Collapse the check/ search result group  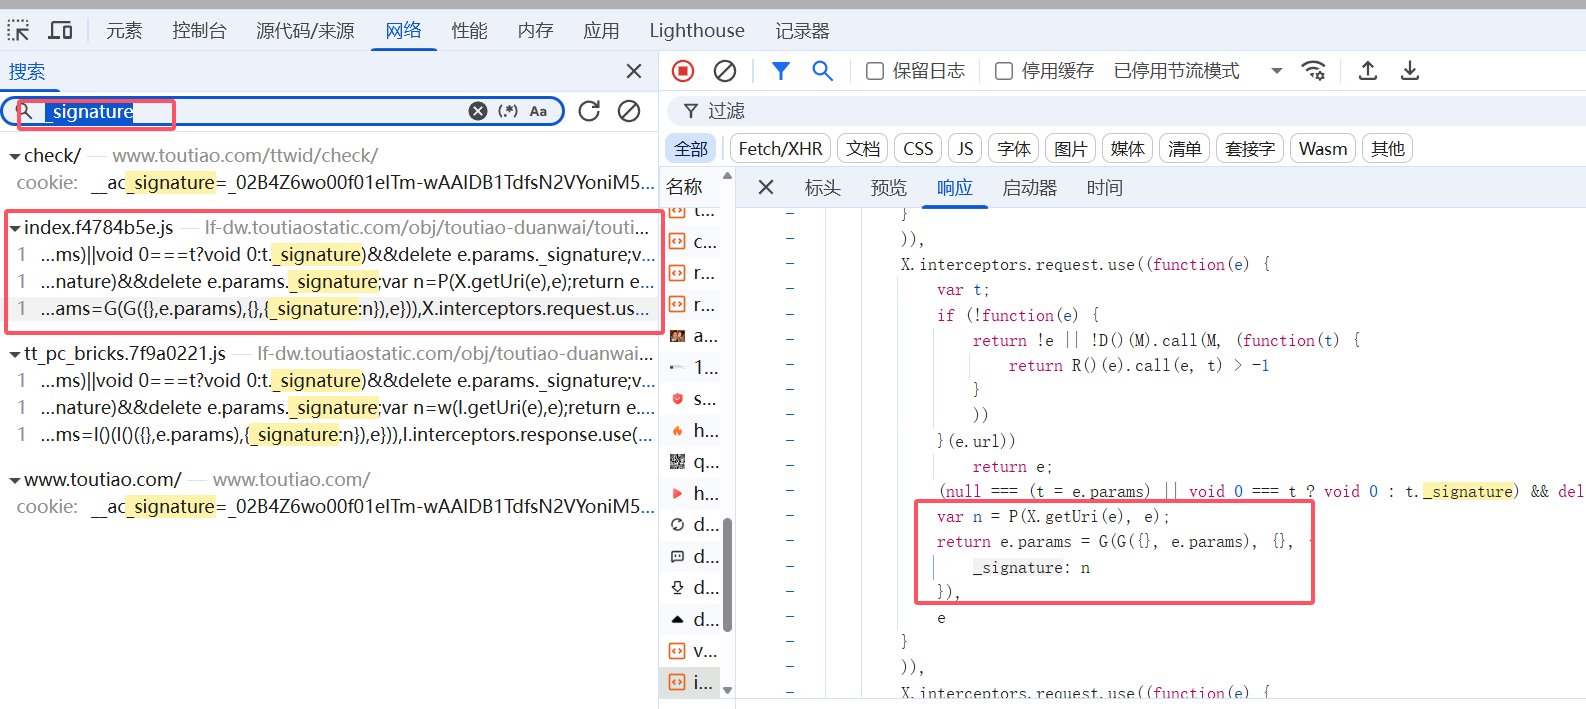pos(15,156)
